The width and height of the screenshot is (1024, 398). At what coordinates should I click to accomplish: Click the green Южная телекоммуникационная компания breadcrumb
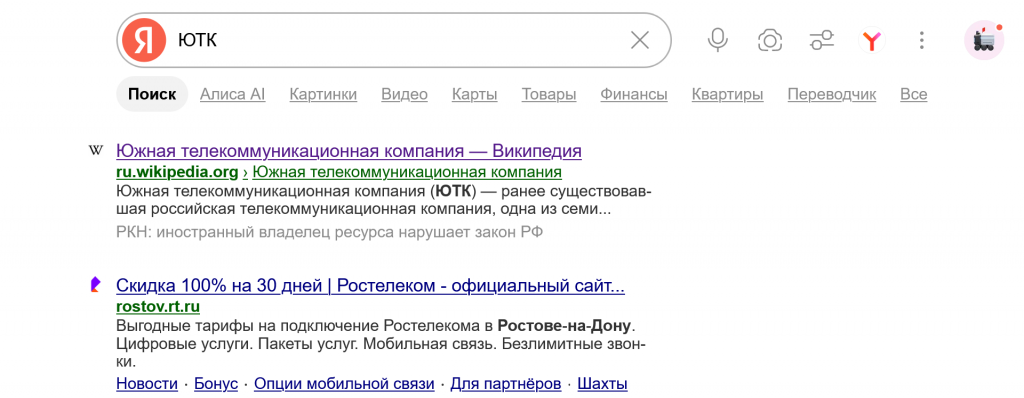click(407, 173)
